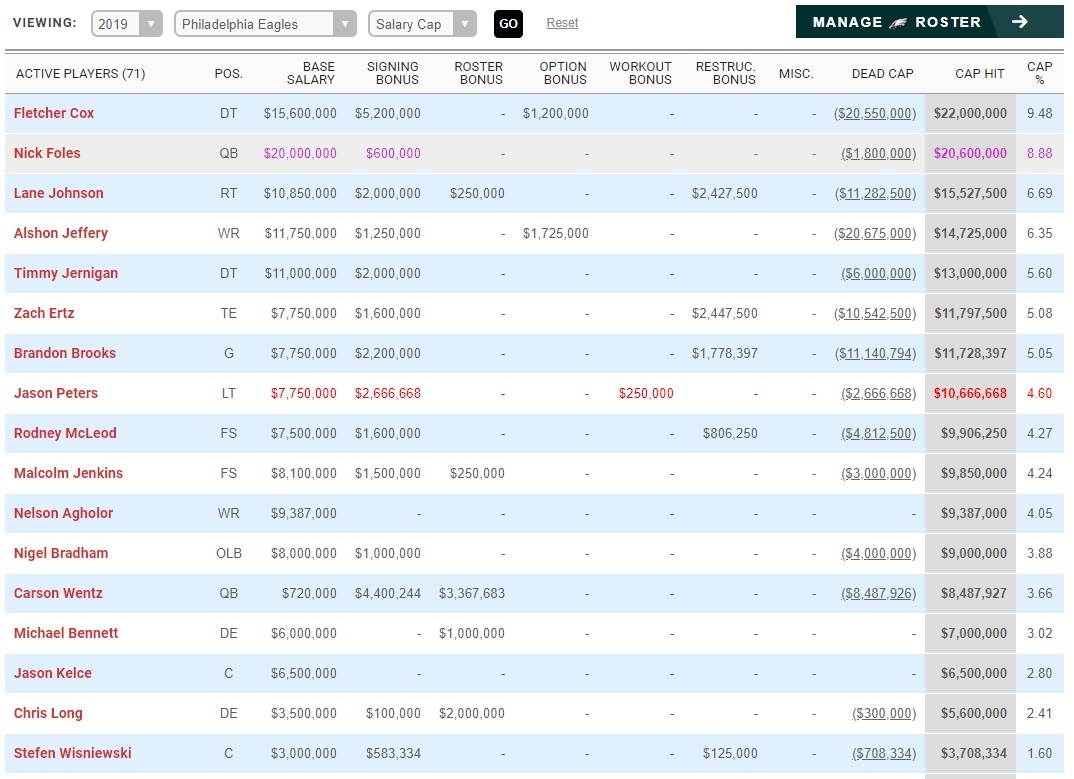This screenshot has height=779, width=1074.
Task: Open Rodney McLeod player page
Action: (65, 433)
